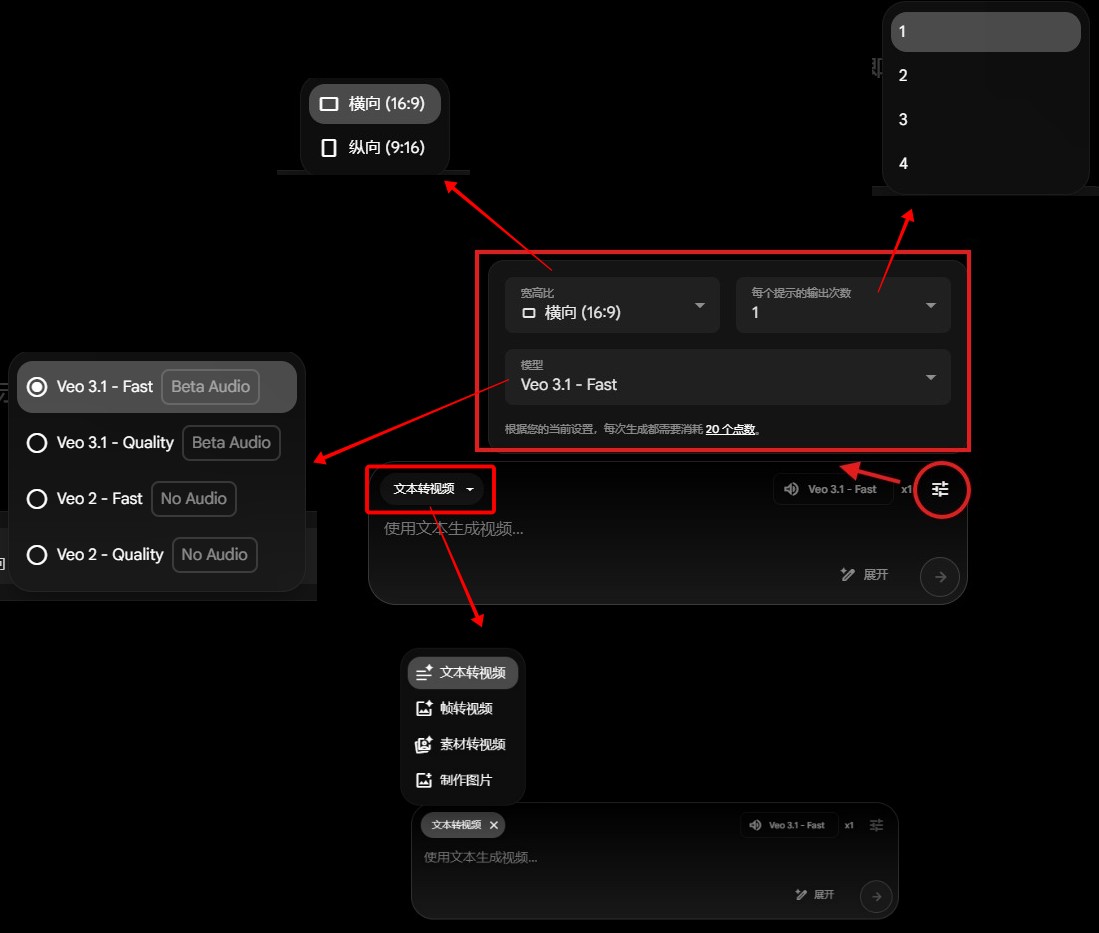Click the dropdown arrow in output count field
1099x933 pixels.
[931, 305]
